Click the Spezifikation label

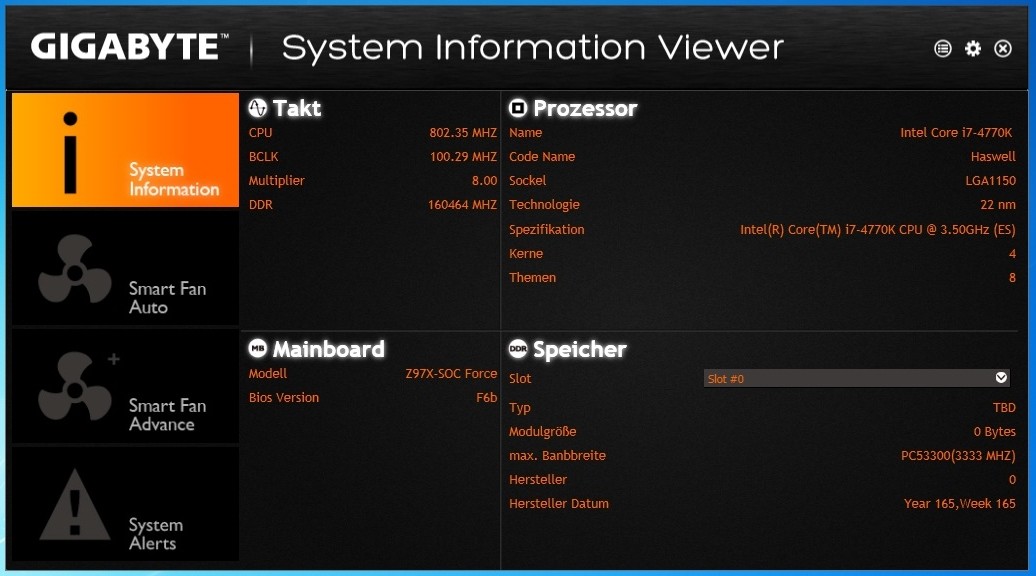(x=546, y=230)
